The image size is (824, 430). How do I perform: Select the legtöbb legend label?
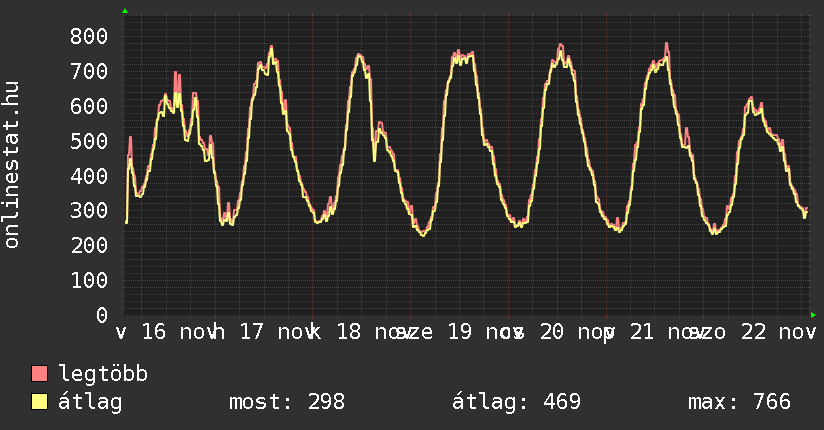(104, 375)
